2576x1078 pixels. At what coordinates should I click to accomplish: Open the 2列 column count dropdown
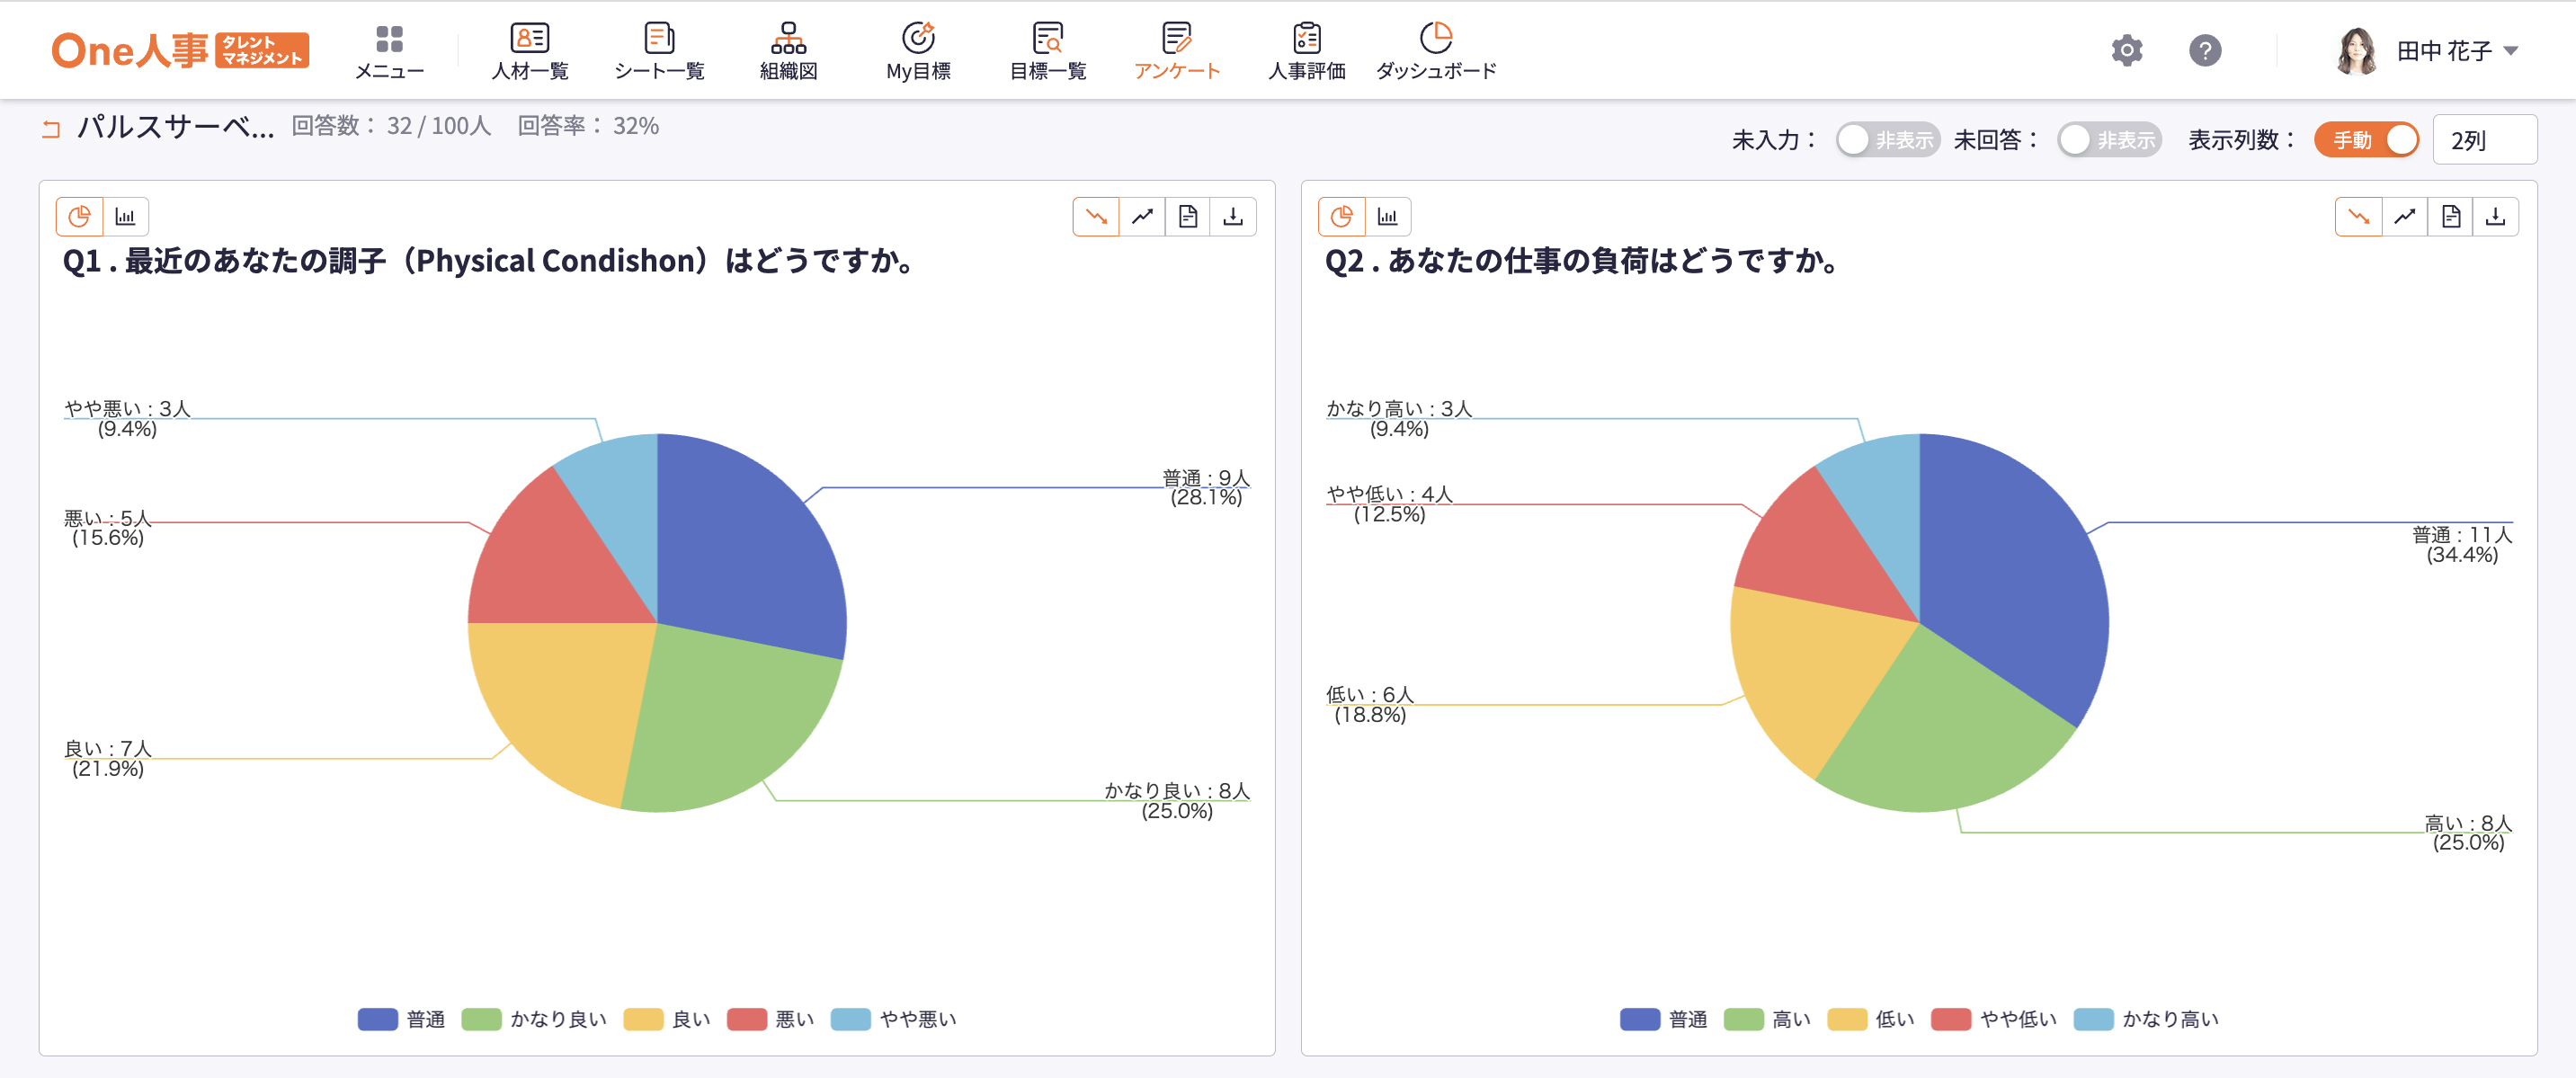click(x=2483, y=140)
